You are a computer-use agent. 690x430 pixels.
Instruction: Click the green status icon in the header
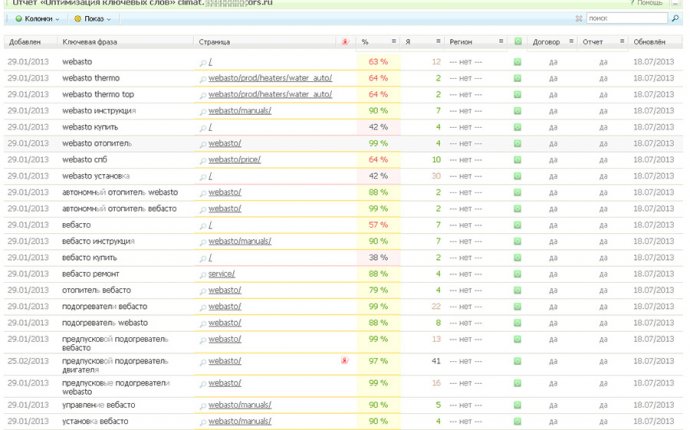518,42
